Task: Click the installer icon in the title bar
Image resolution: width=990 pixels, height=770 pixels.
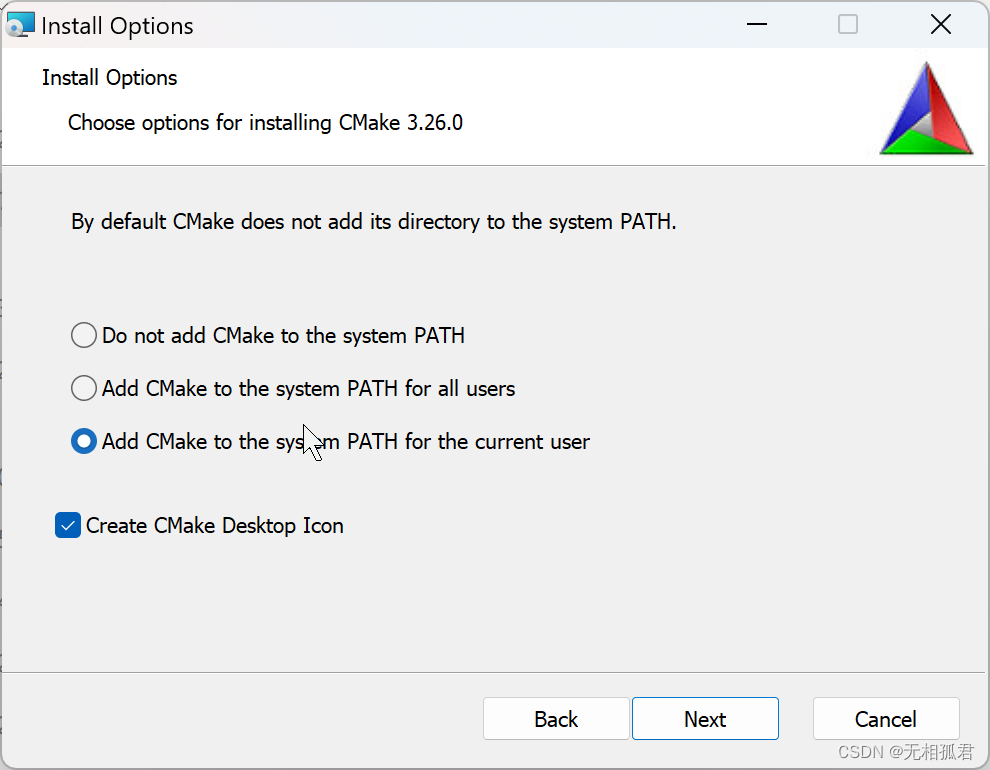Action: (x=20, y=25)
